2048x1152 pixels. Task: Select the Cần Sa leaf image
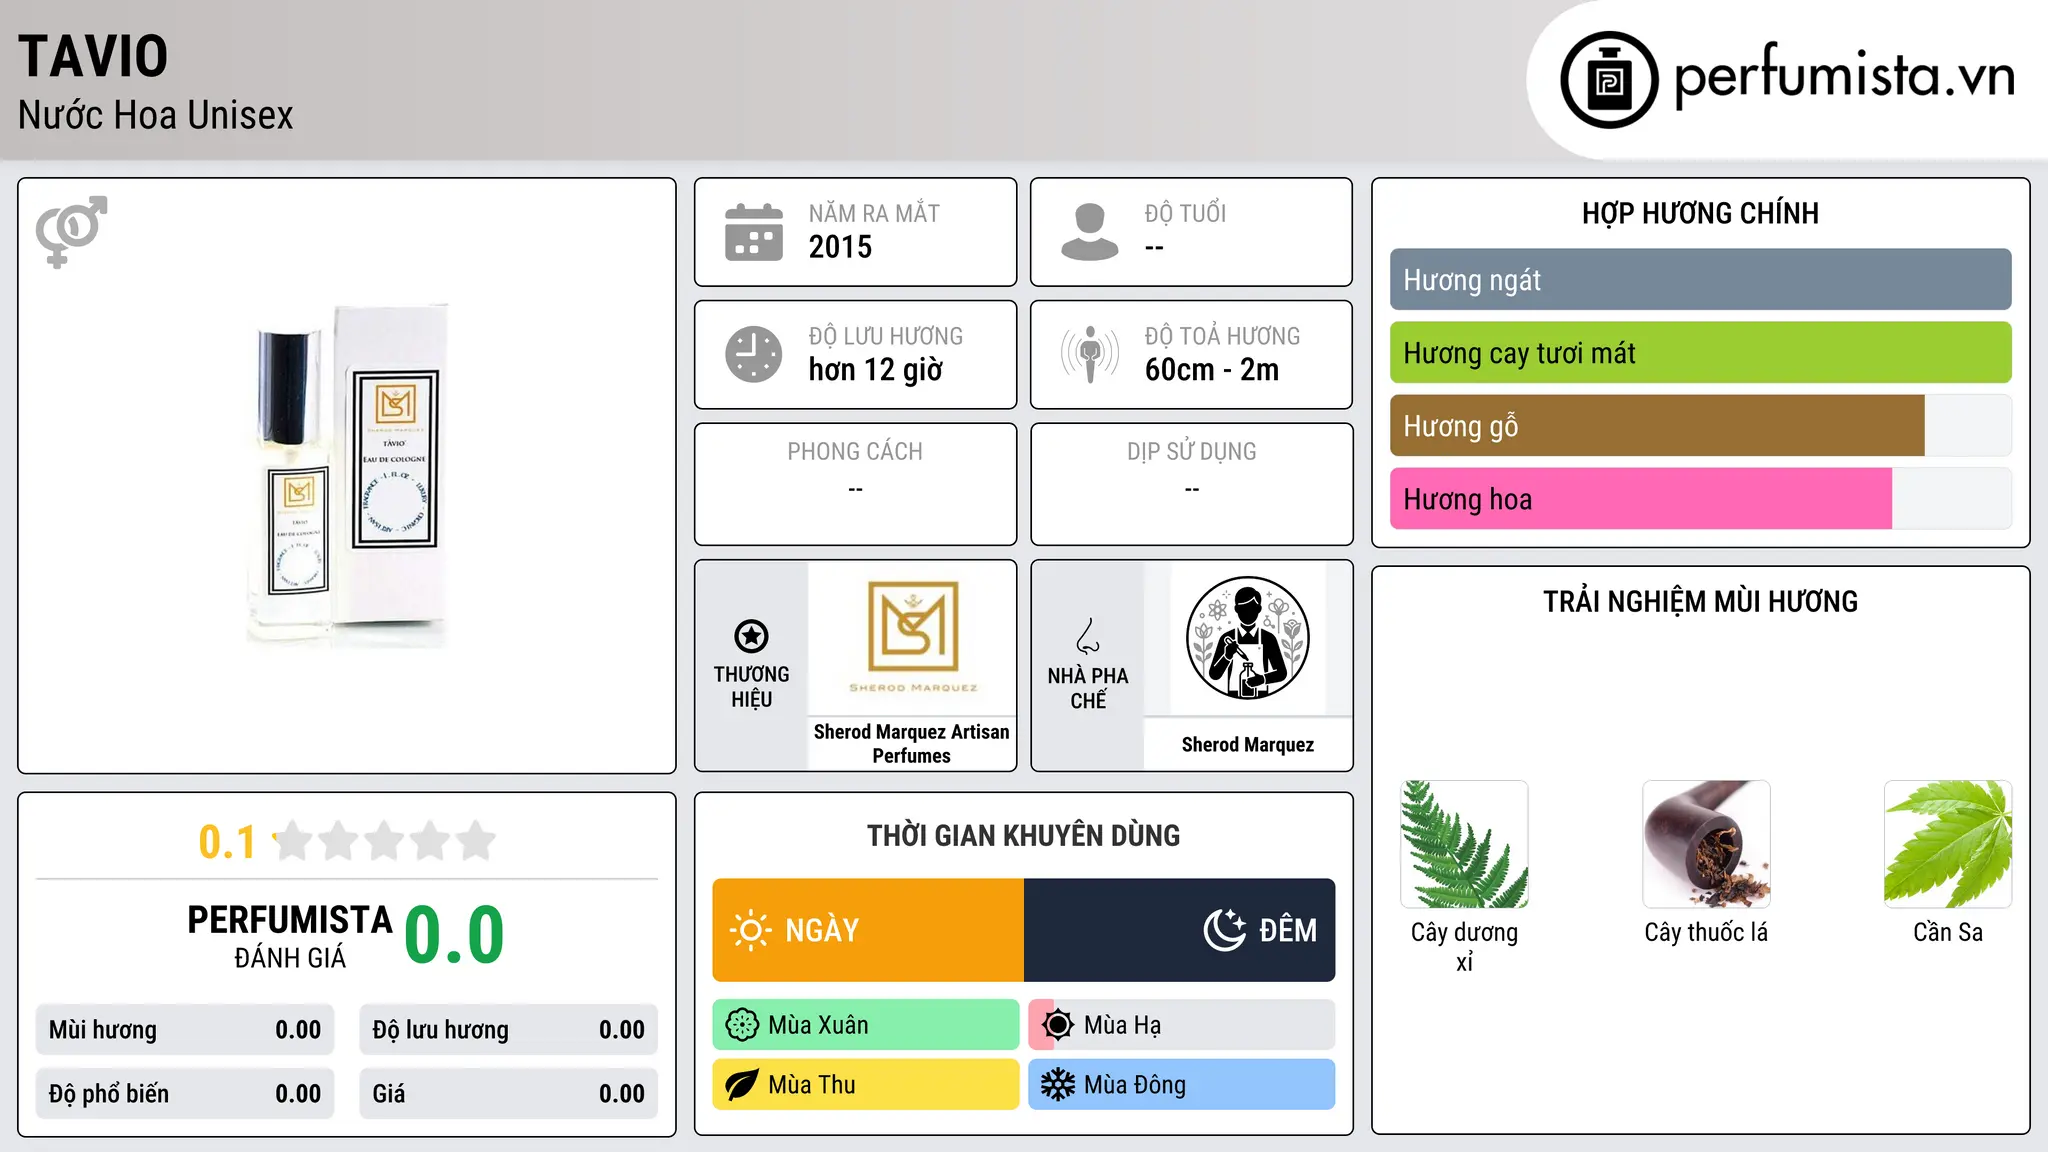coord(1948,844)
